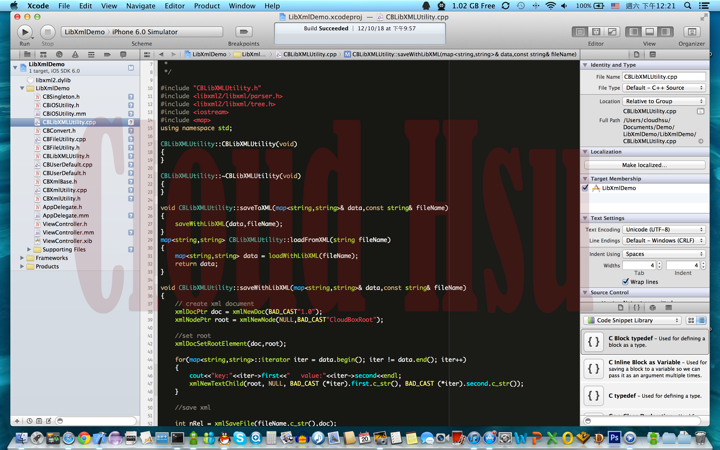The width and height of the screenshot is (720, 450).
Task: Open the Breakpoint navigator icon
Action: pyautogui.click(x=107, y=54)
